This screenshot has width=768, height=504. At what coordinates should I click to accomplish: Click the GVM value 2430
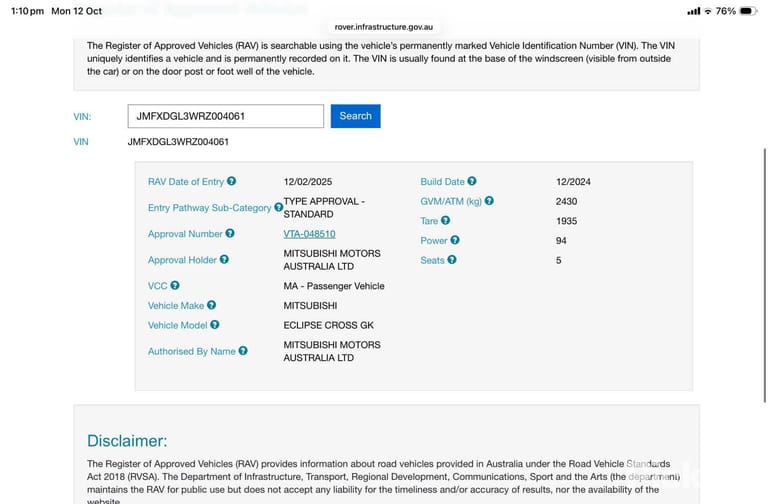pyautogui.click(x=566, y=201)
